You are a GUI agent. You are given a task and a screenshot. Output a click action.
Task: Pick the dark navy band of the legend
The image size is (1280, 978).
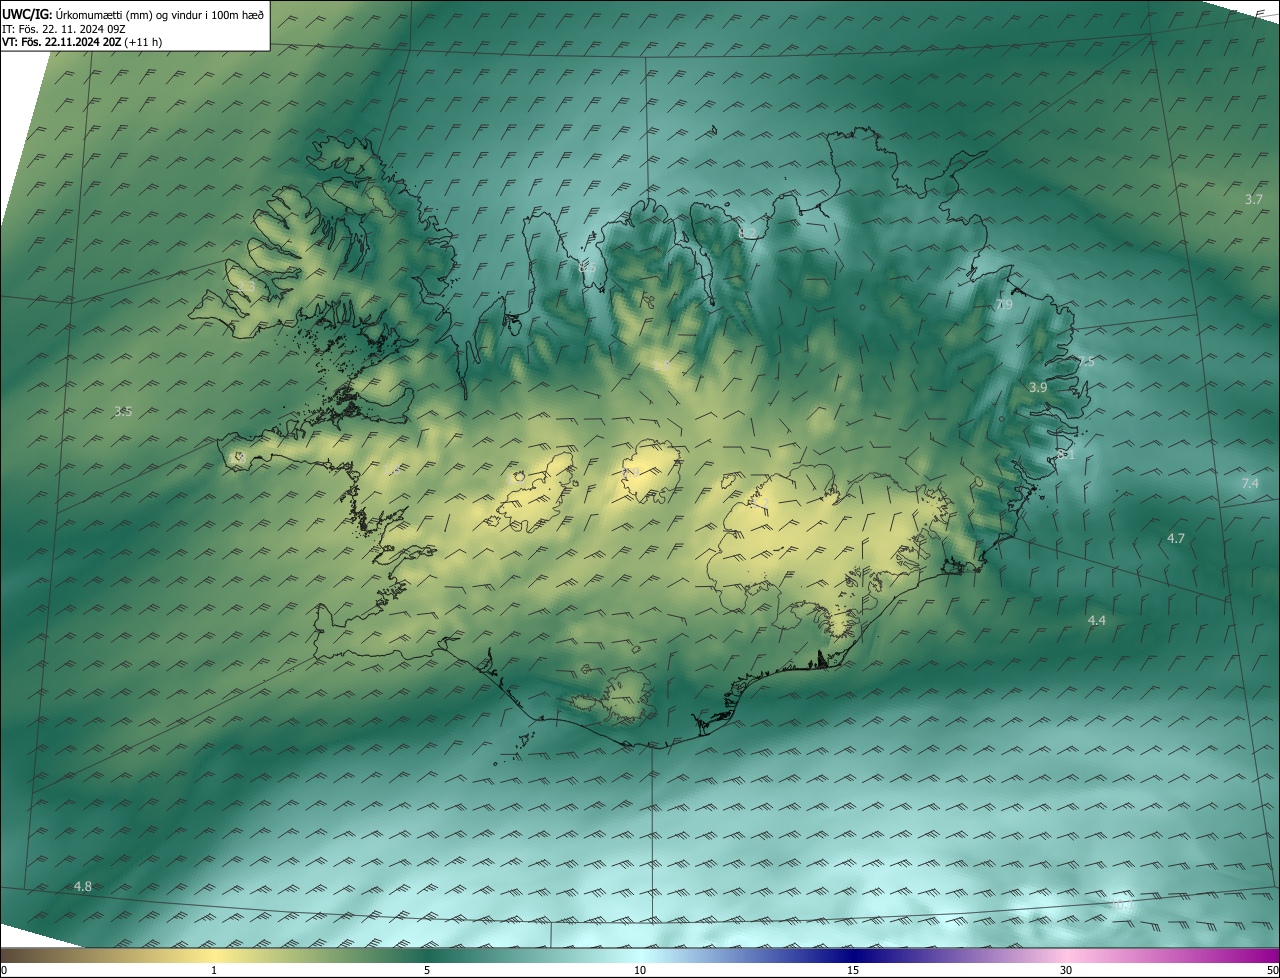(x=850, y=955)
